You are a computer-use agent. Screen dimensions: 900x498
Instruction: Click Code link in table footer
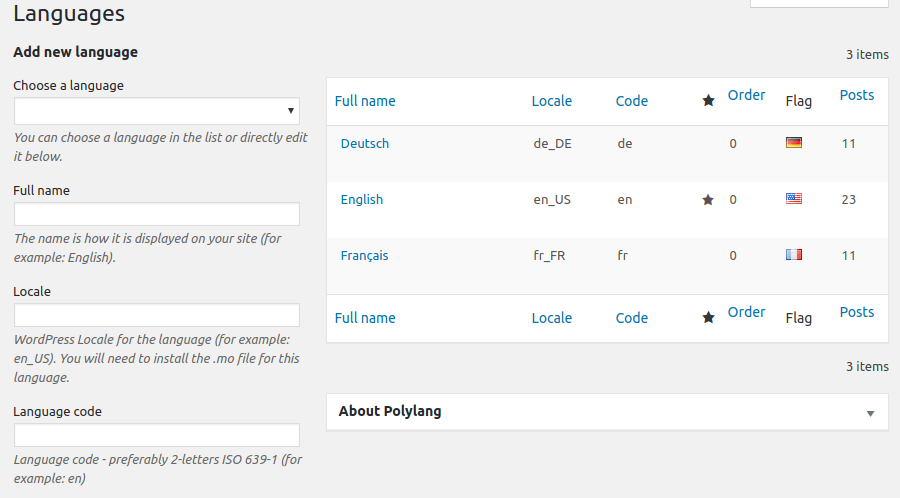tap(632, 318)
